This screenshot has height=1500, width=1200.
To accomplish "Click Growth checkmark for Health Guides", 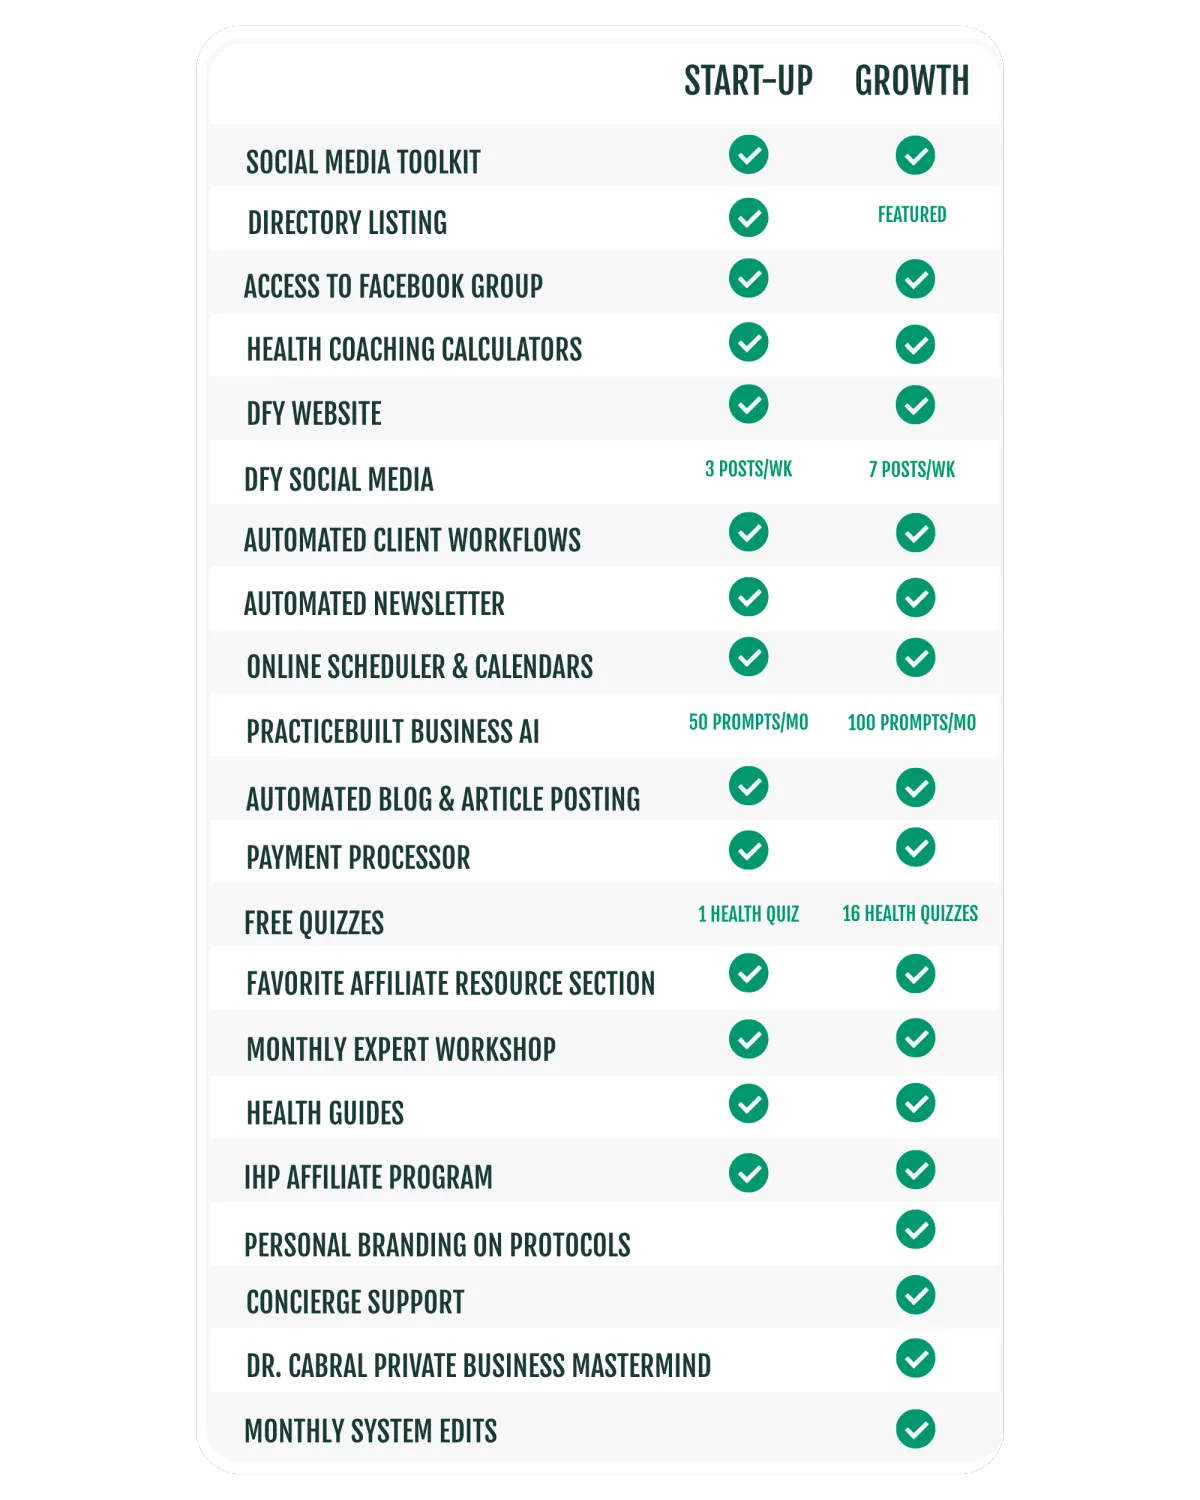I will pos(915,1103).
